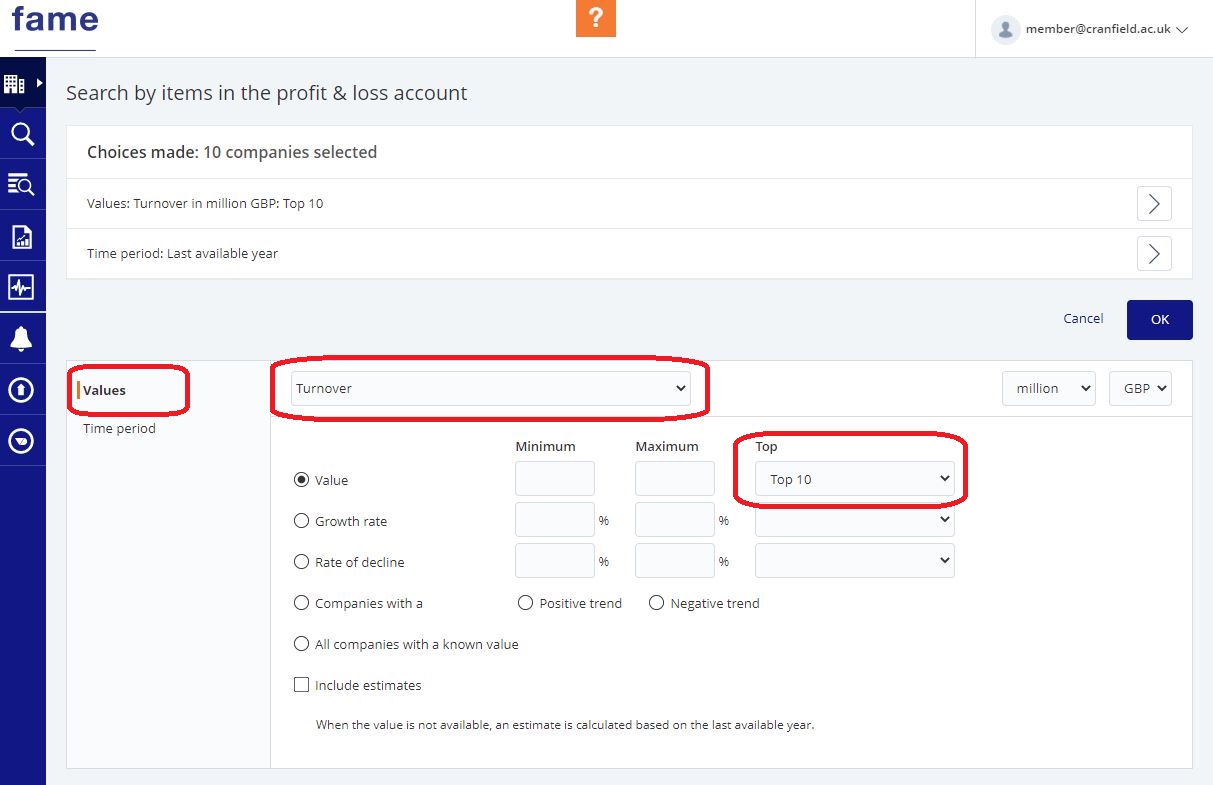Open the Turnover item dropdown

[x=490, y=388]
